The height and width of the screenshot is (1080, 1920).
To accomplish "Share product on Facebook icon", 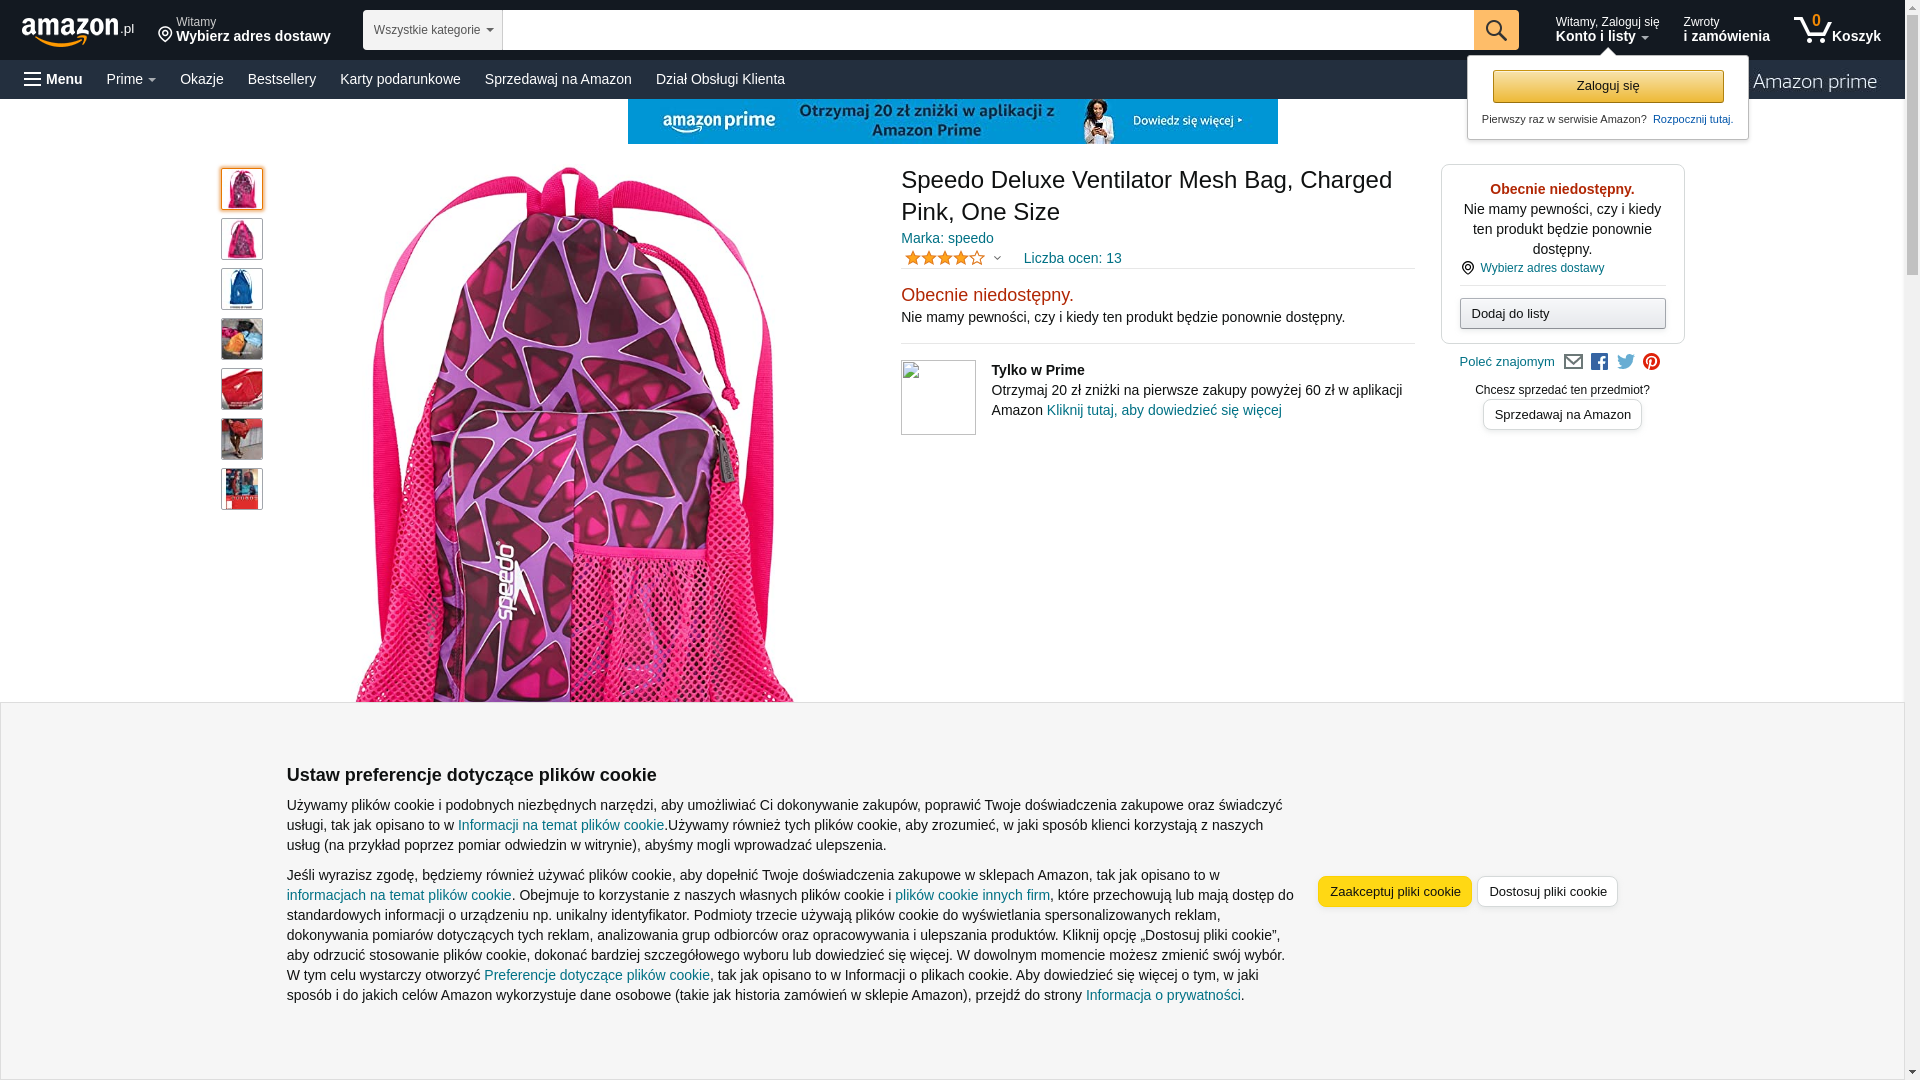I will (1599, 362).
